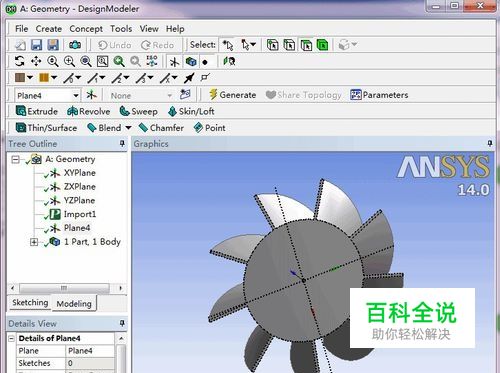
Task: Enable the vertex selection filter
Action: click(273, 45)
